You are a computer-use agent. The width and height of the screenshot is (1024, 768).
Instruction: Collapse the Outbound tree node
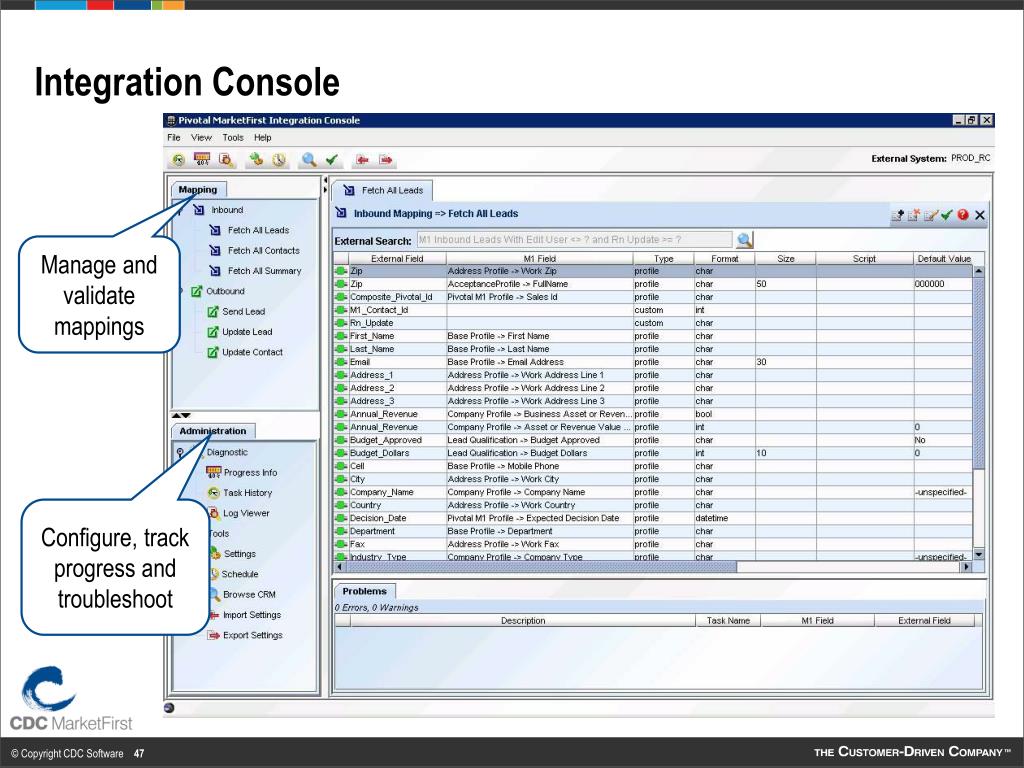pyautogui.click(x=180, y=291)
